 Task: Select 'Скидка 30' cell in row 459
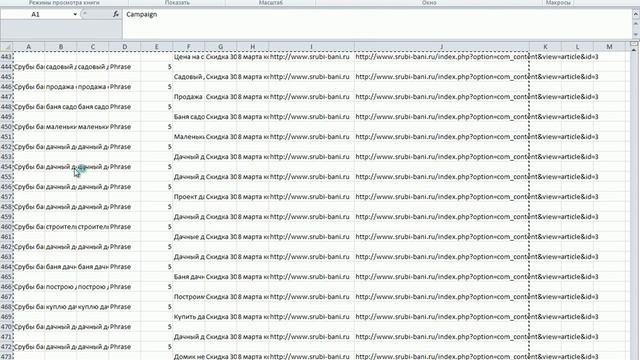pos(220,217)
